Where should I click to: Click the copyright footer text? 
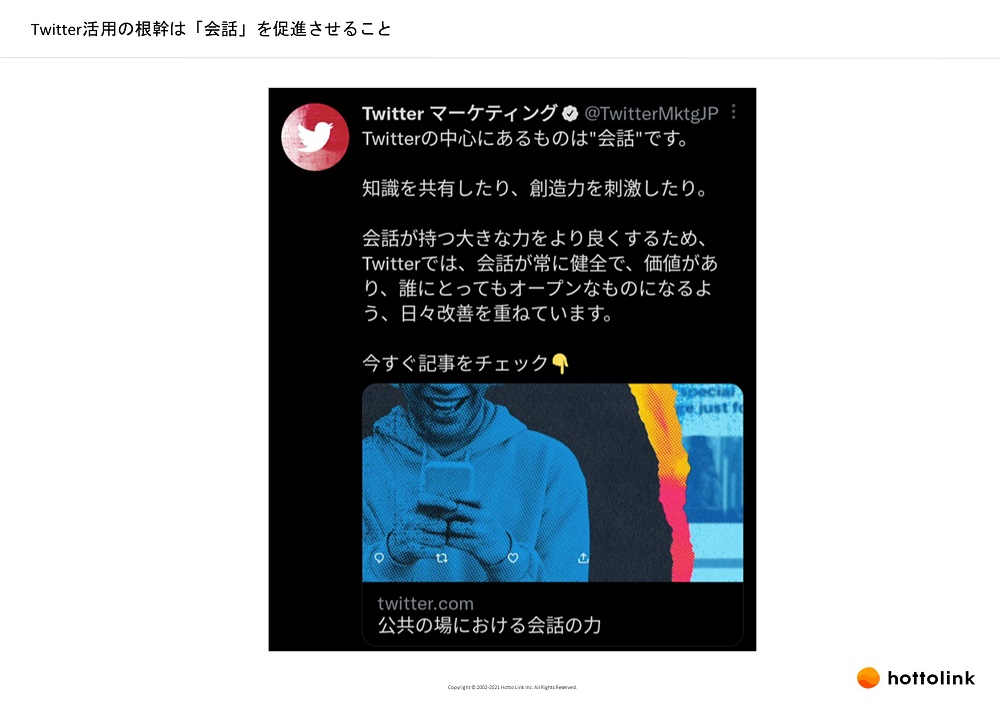(x=512, y=688)
